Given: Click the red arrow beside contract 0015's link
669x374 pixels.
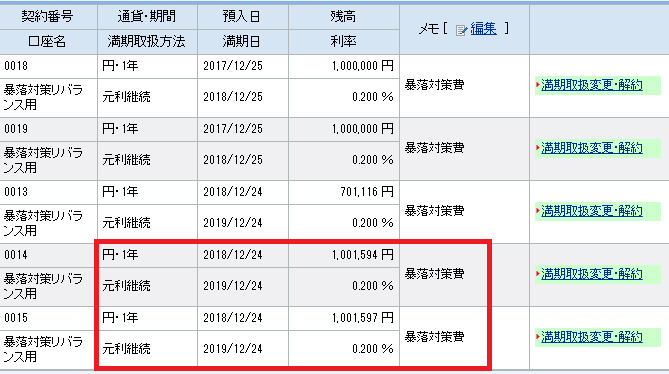Looking at the screenshot, I should [x=538, y=337].
